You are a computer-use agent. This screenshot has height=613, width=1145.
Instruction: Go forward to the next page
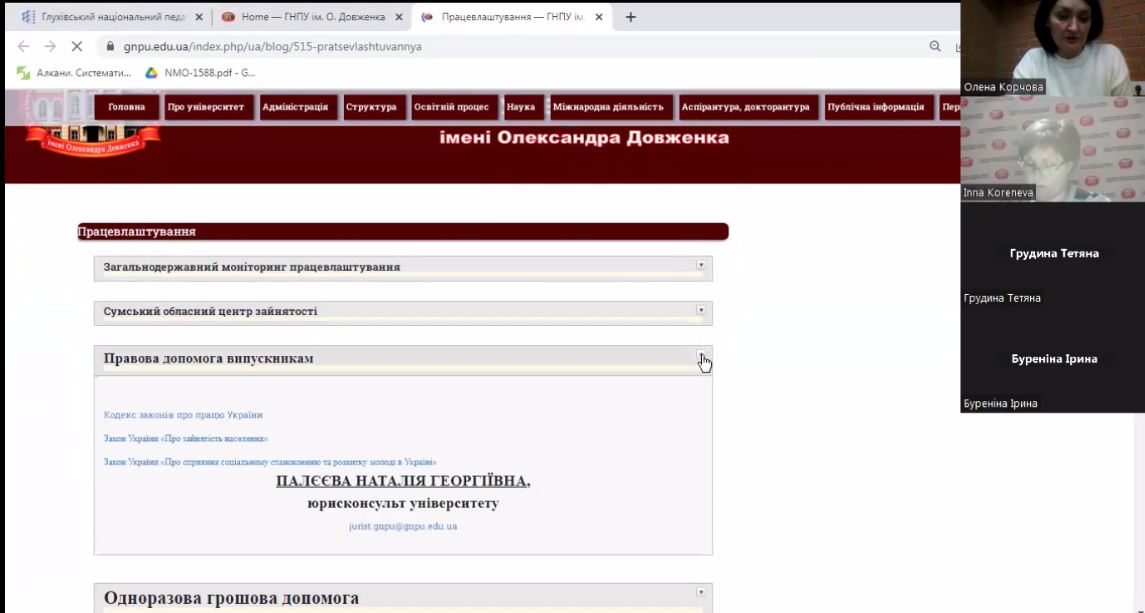click(x=50, y=46)
